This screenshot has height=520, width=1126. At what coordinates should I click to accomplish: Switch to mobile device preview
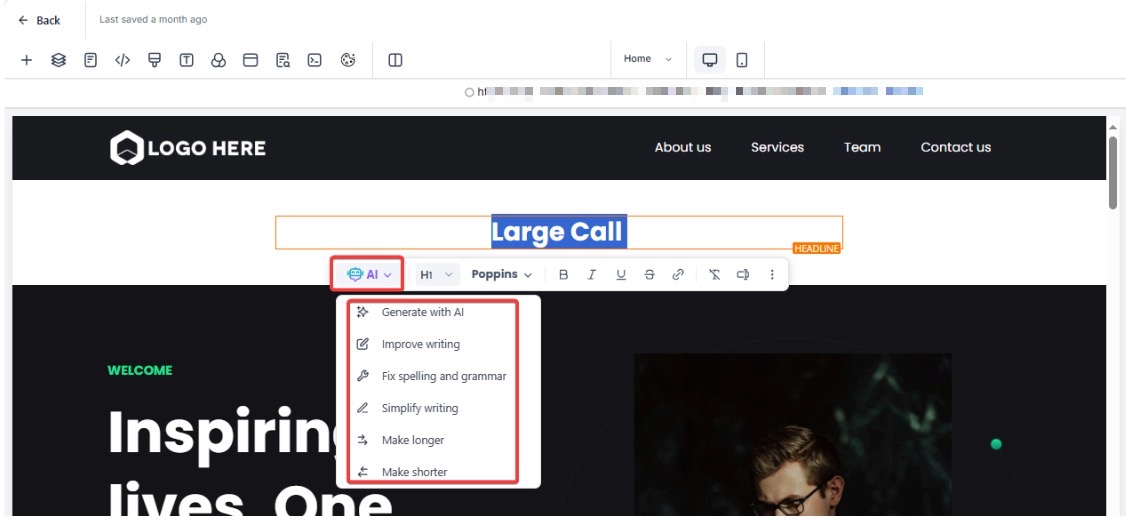(x=742, y=60)
